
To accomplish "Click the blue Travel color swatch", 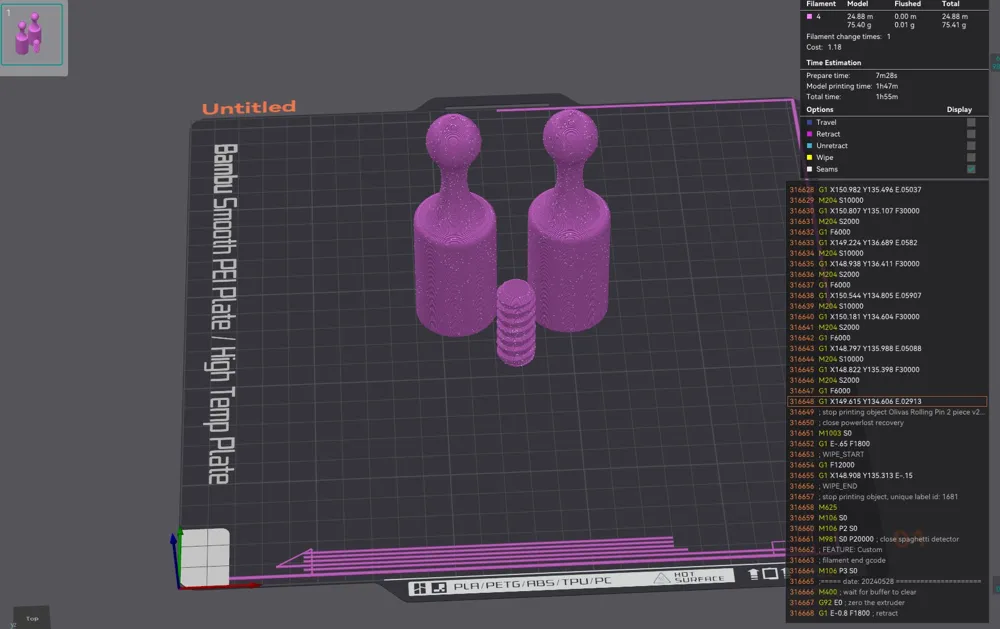I will pos(809,122).
